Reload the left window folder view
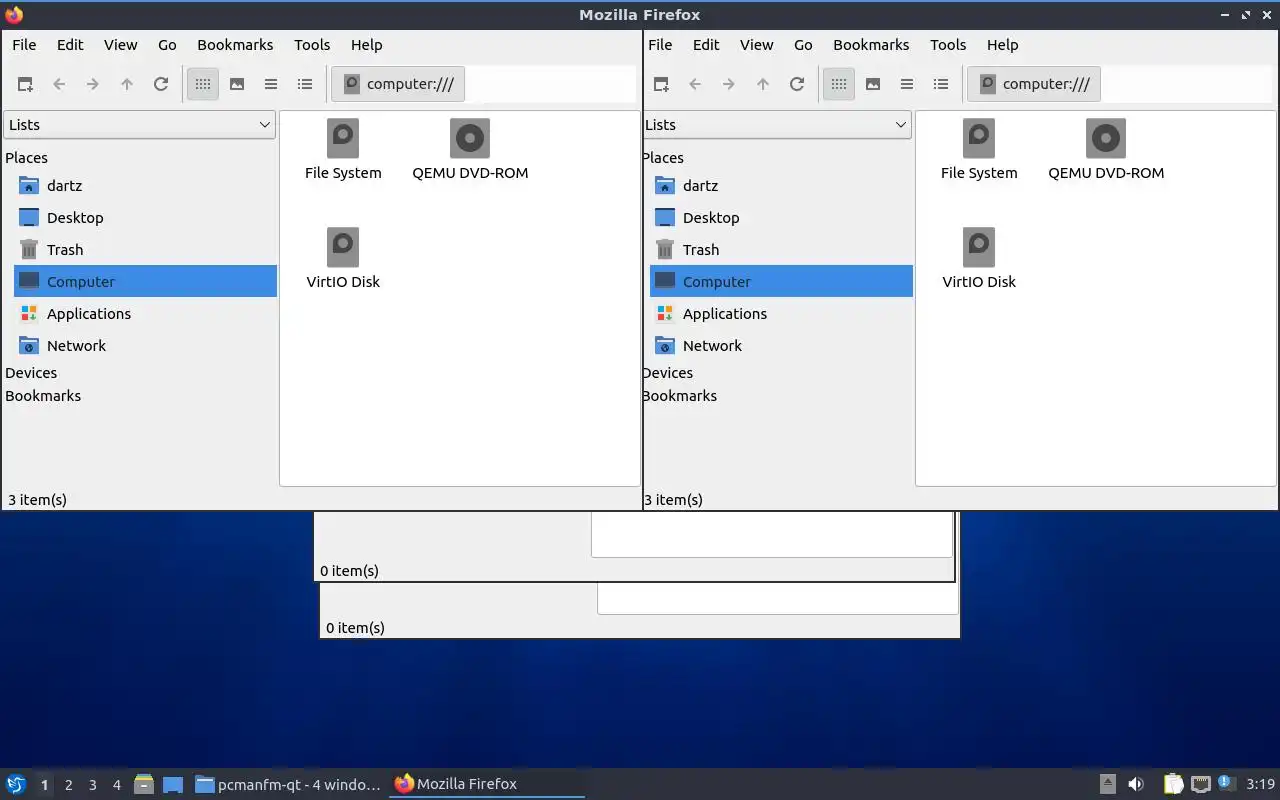The height and width of the screenshot is (800, 1280). [x=161, y=84]
